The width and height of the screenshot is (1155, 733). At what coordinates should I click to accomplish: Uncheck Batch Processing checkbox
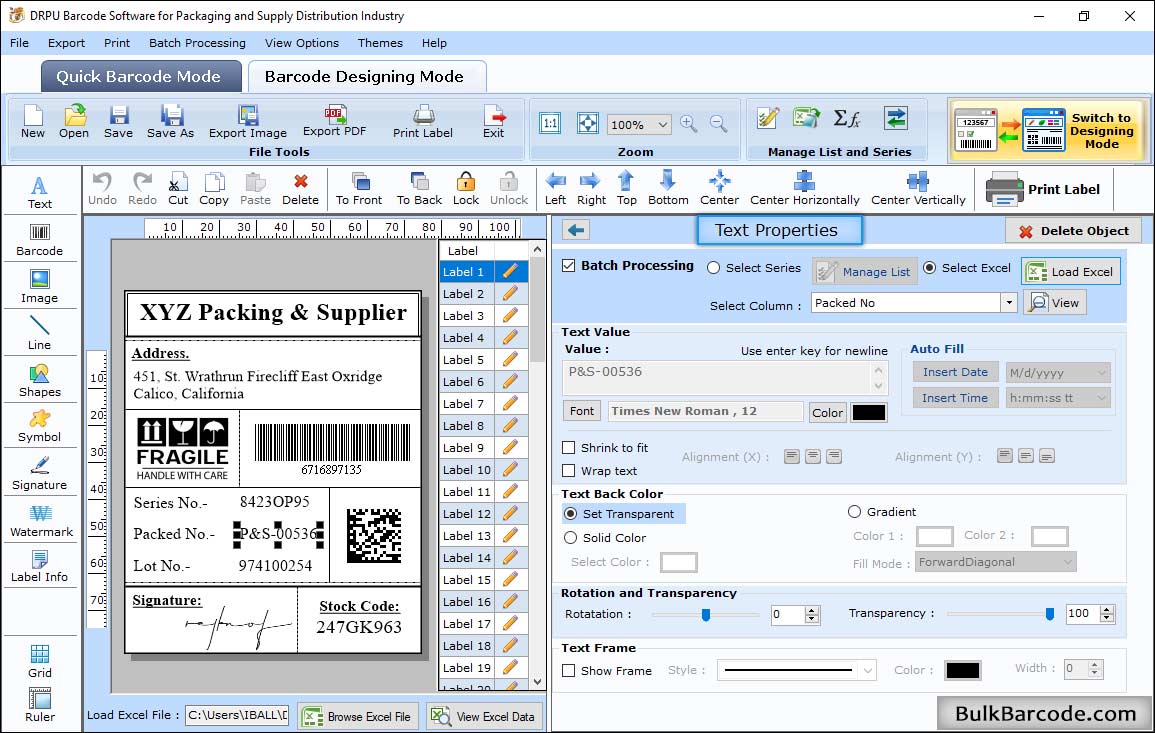coord(569,266)
